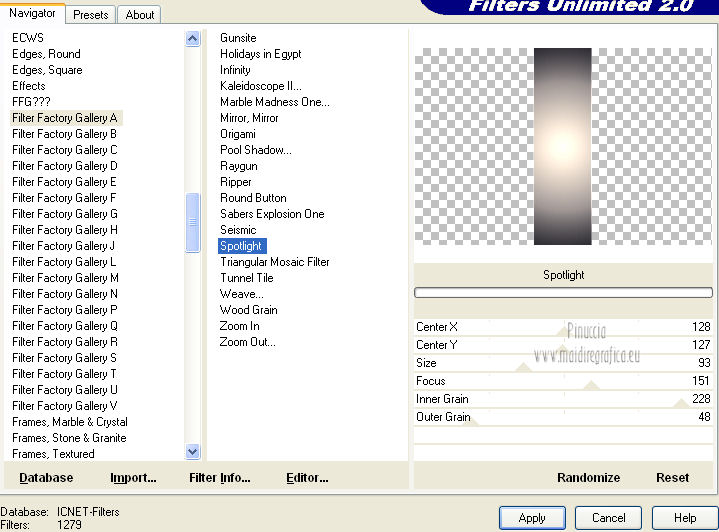Select Edges, Square category
This screenshot has height=532, width=719.
pos(47,70)
